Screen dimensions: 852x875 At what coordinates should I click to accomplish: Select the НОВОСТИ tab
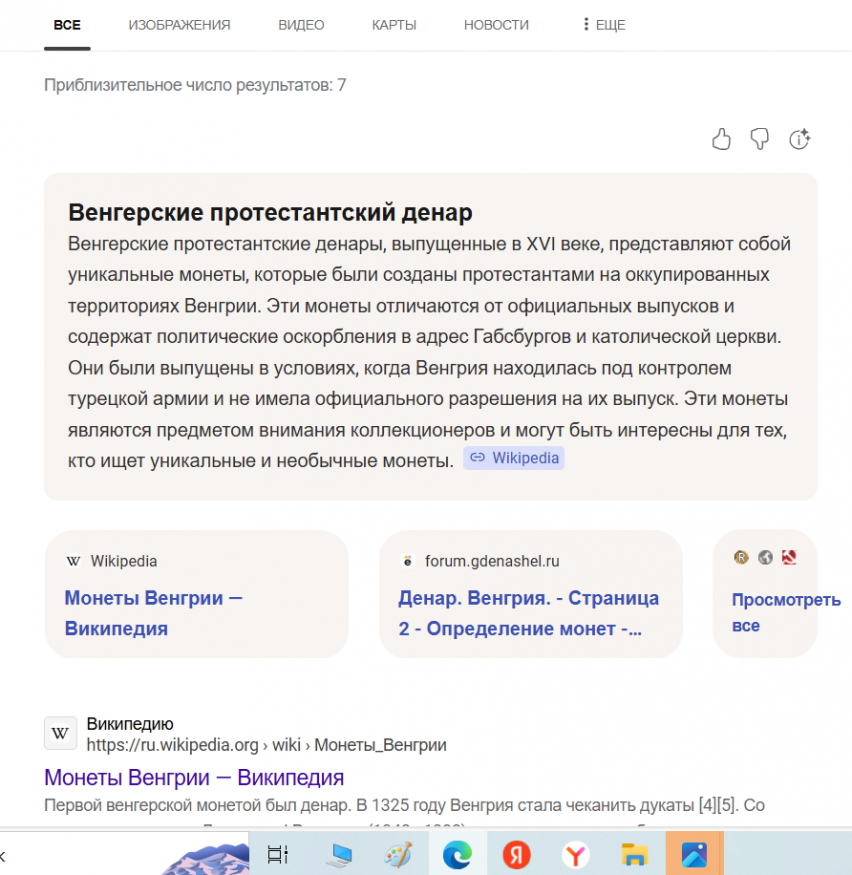(496, 25)
